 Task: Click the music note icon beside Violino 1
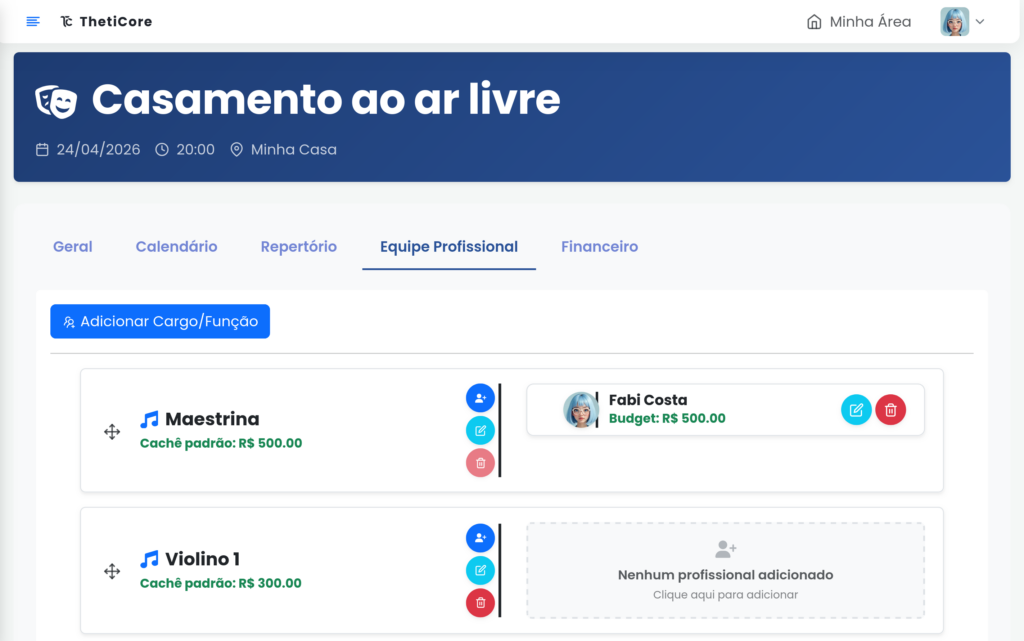(x=150, y=559)
